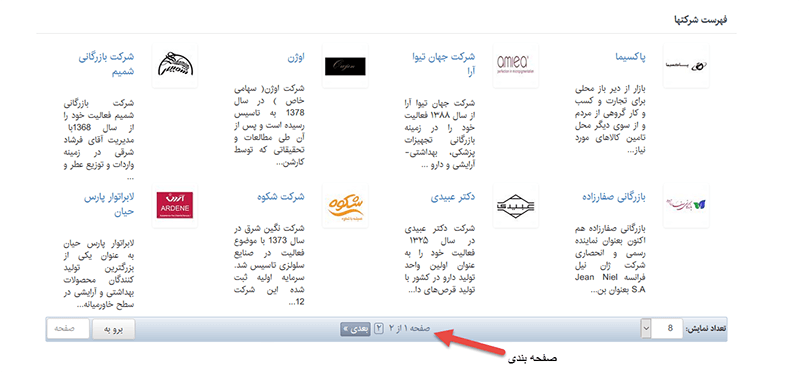The image size is (800, 372).
Task: Click the پارس حیان description text
Action: tap(99, 273)
